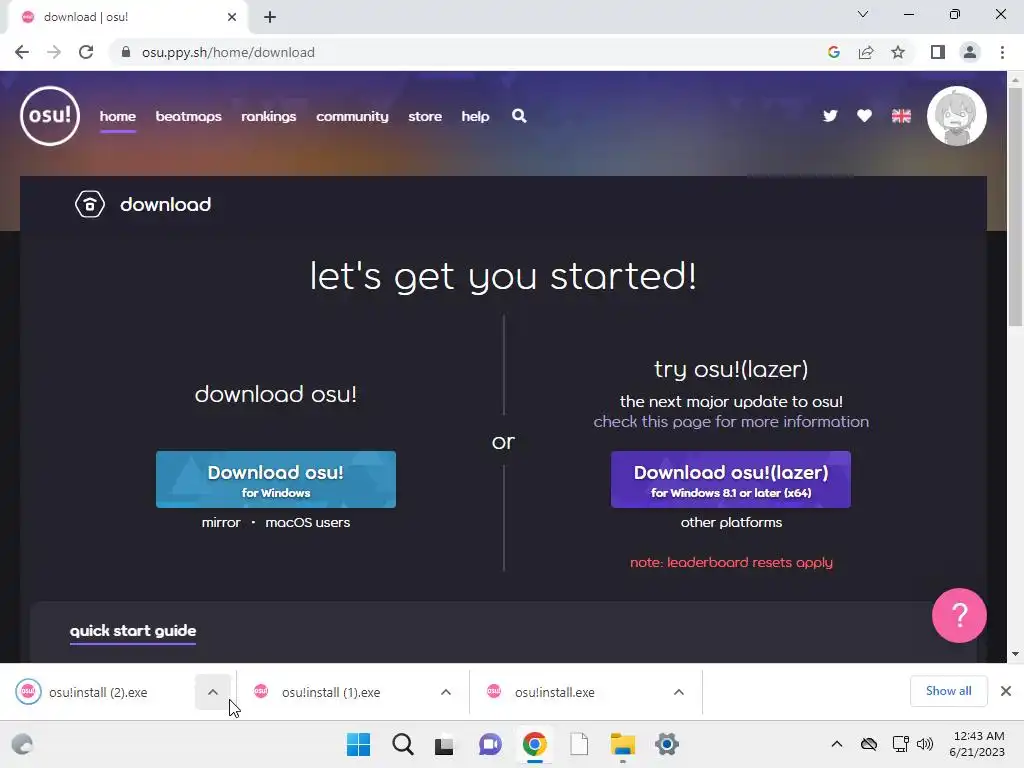1024x768 pixels.
Task: Open the help nav menu
Action: (x=475, y=116)
